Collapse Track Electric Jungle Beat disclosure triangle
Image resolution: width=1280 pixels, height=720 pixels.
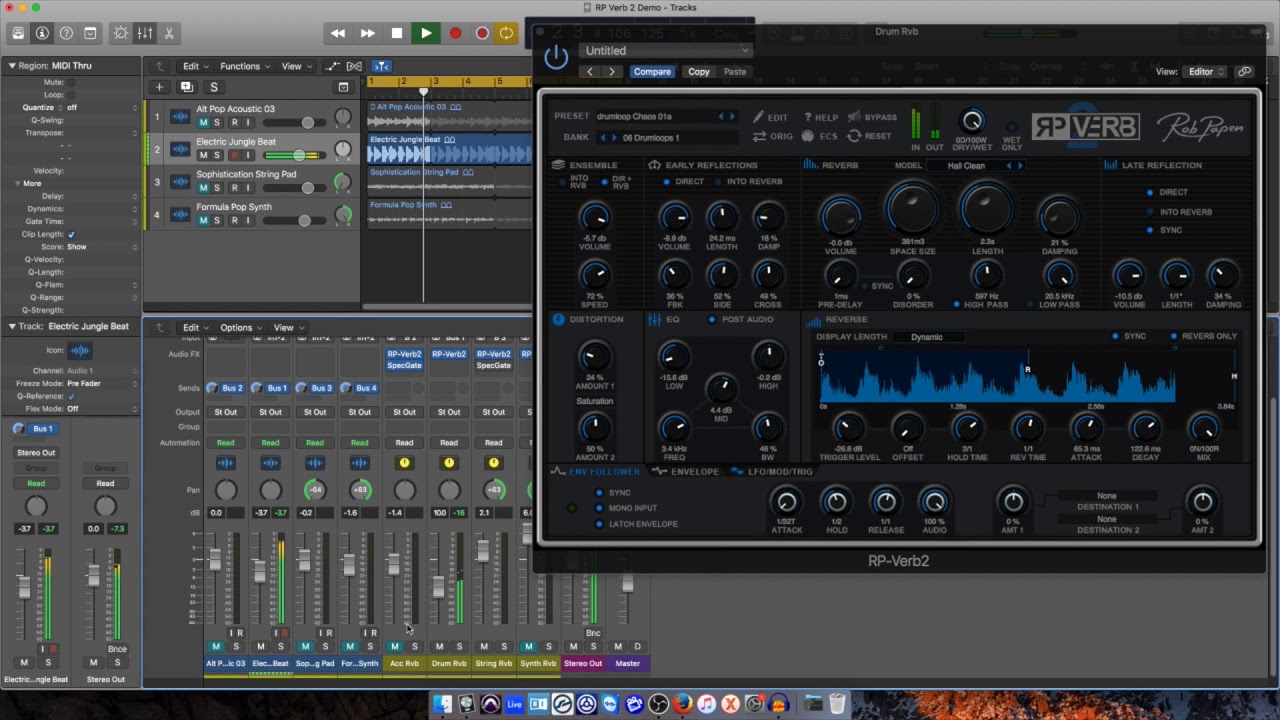[x=12, y=326]
